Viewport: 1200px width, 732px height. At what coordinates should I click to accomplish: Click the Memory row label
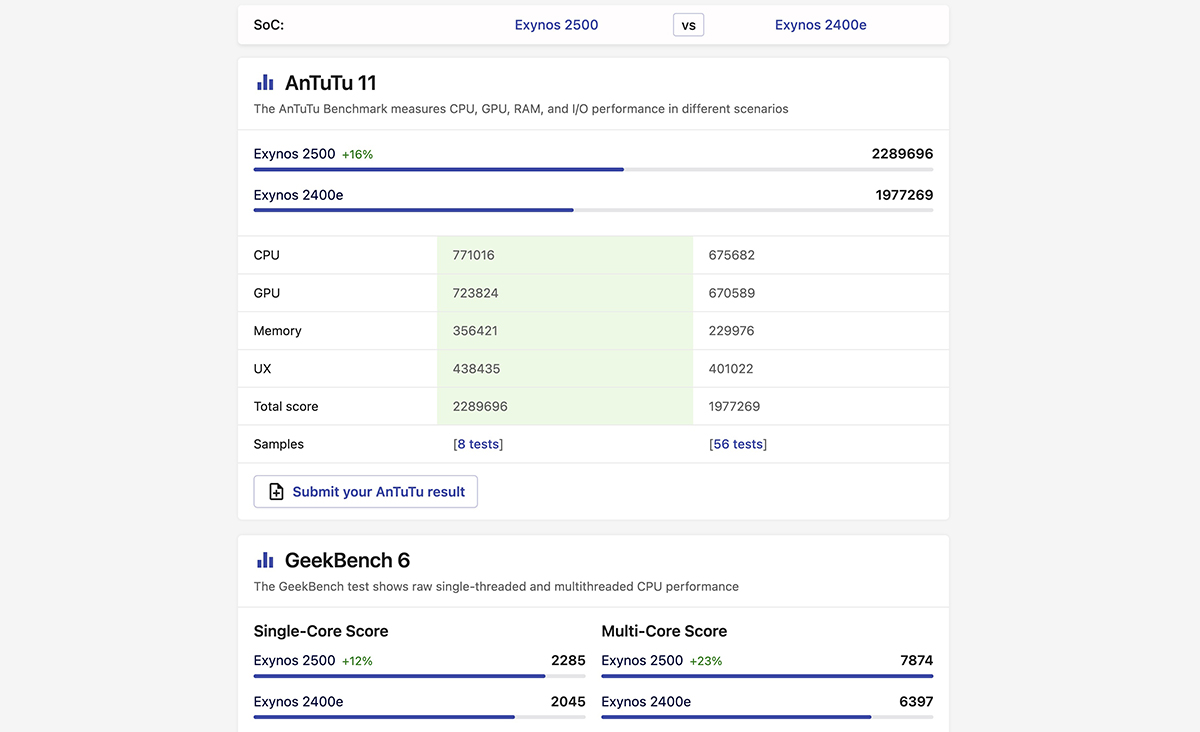[x=278, y=331]
